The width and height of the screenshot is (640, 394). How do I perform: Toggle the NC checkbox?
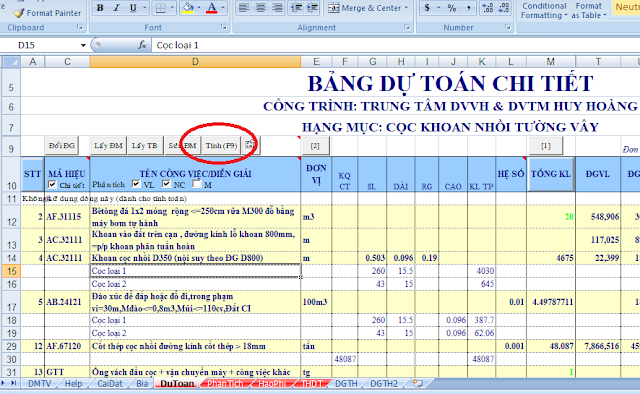[166, 184]
